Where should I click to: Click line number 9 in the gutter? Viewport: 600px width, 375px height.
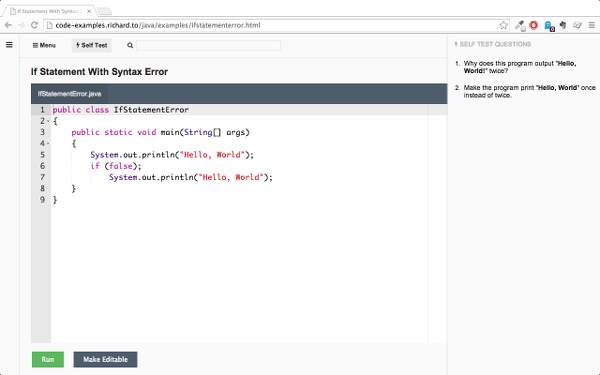(x=42, y=200)
